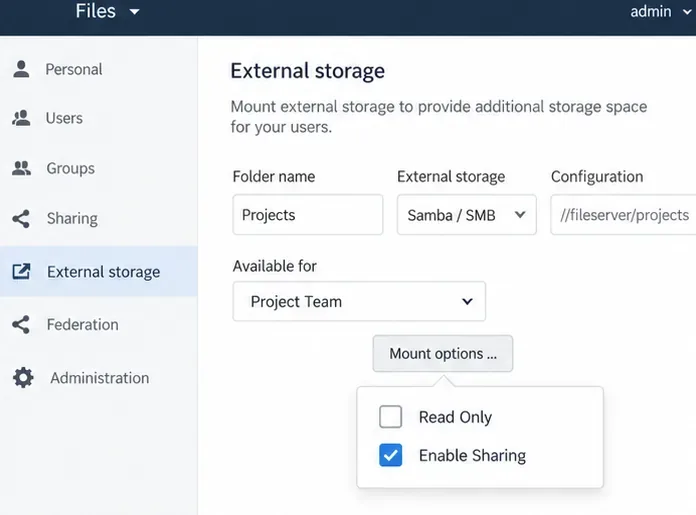Viewport: 696px width, 515px height.
Task: Click the admin username in header
Action: click(651, 12)
